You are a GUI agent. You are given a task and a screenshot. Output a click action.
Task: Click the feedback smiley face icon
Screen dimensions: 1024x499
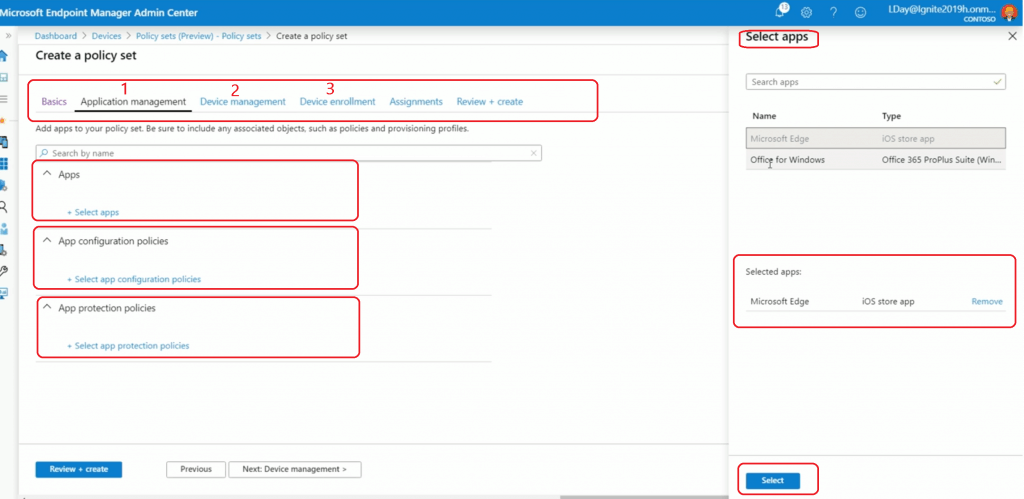coord(861,12)
